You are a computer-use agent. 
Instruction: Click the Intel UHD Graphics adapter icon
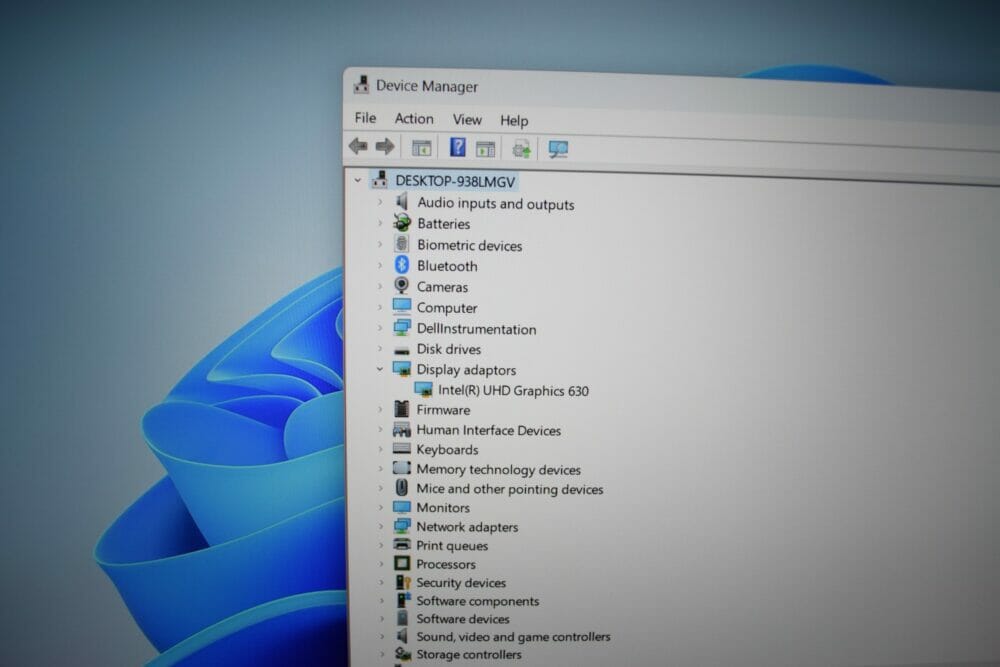coord(423,389)
